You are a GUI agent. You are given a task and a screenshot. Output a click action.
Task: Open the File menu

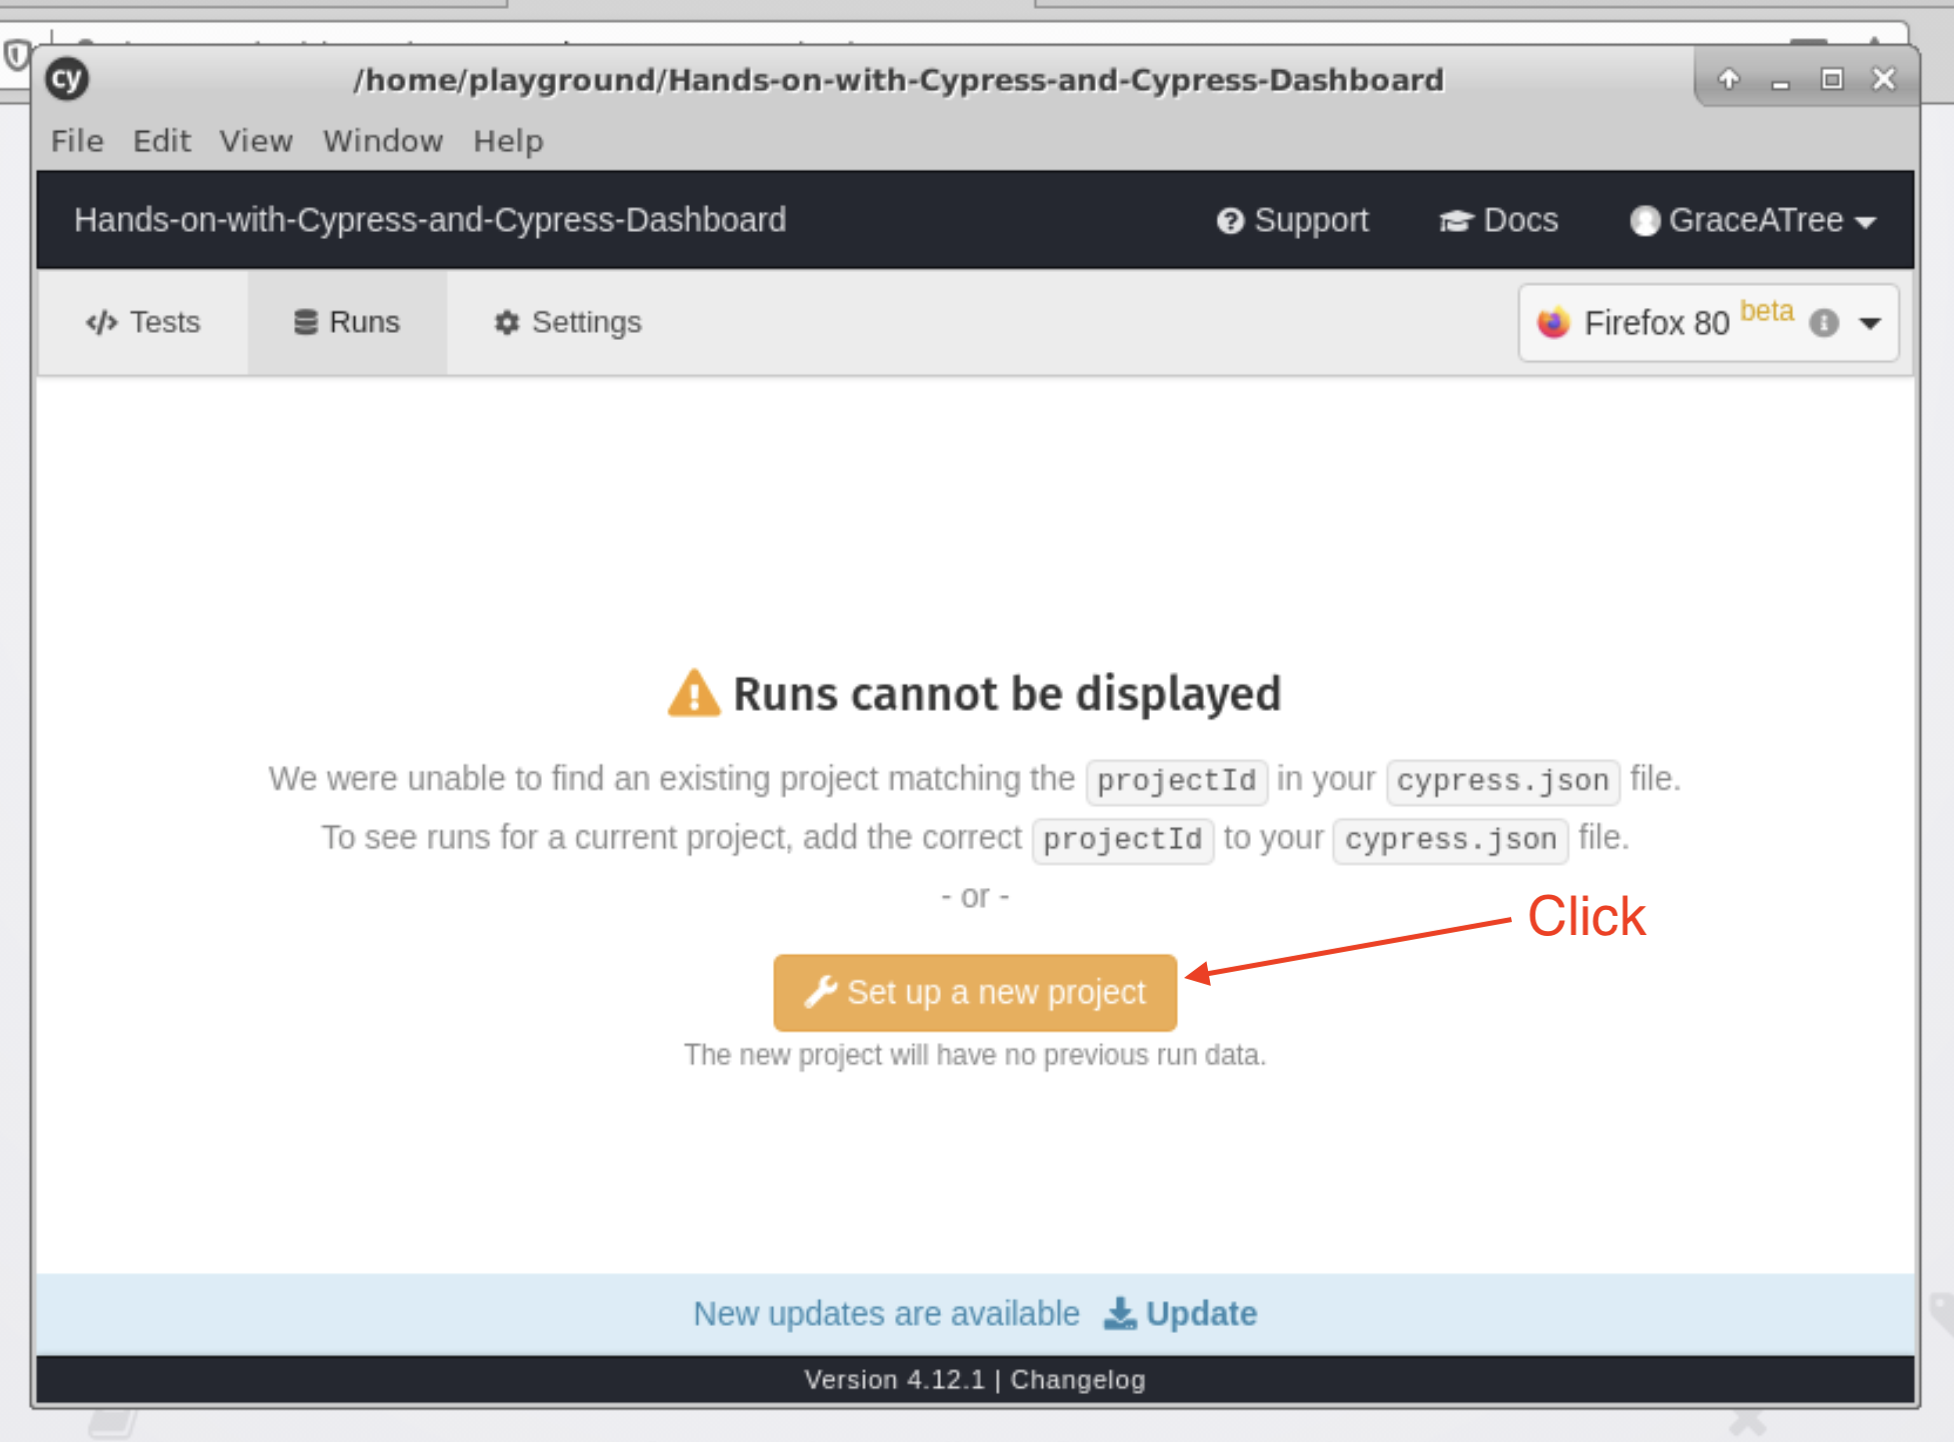77,141
